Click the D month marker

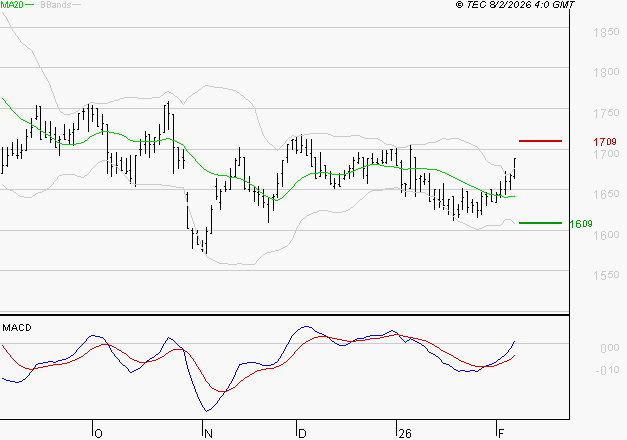pos(302,434)
